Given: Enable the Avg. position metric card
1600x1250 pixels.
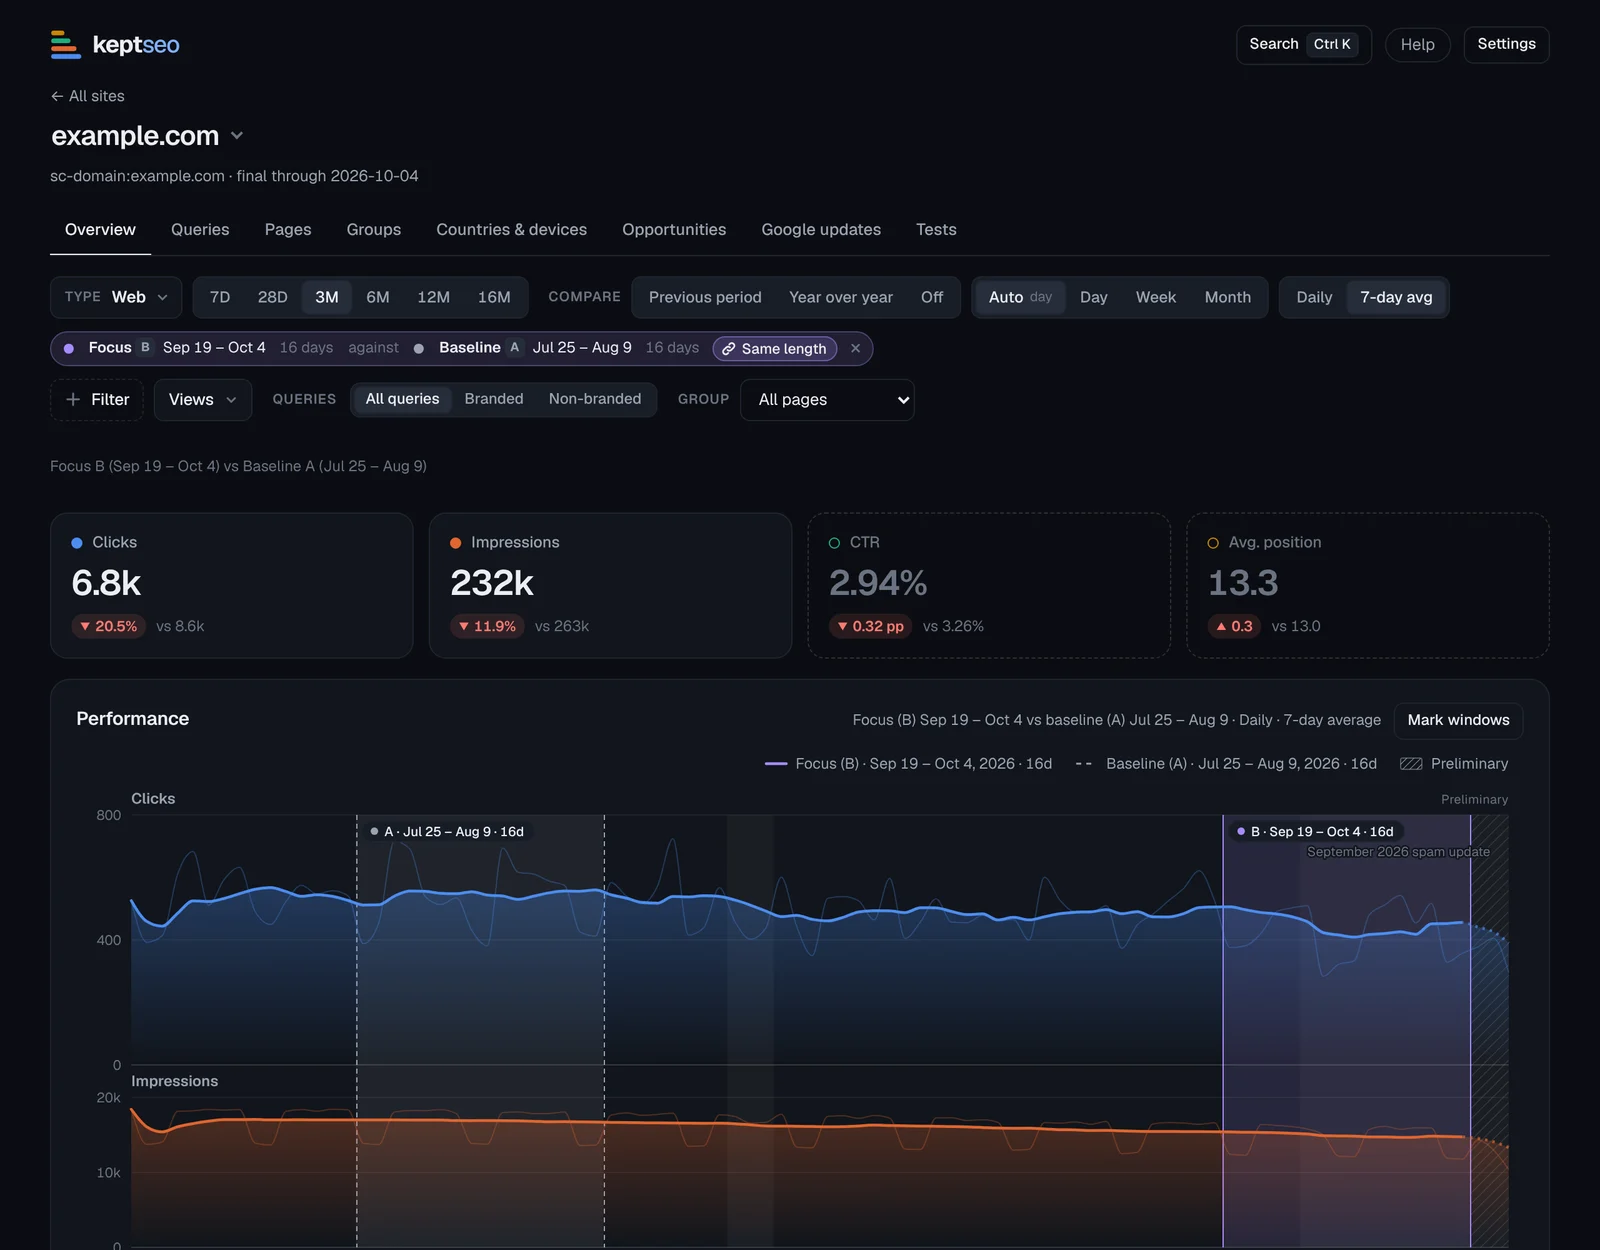Looking at the screenshot, I should point(1368,585).
